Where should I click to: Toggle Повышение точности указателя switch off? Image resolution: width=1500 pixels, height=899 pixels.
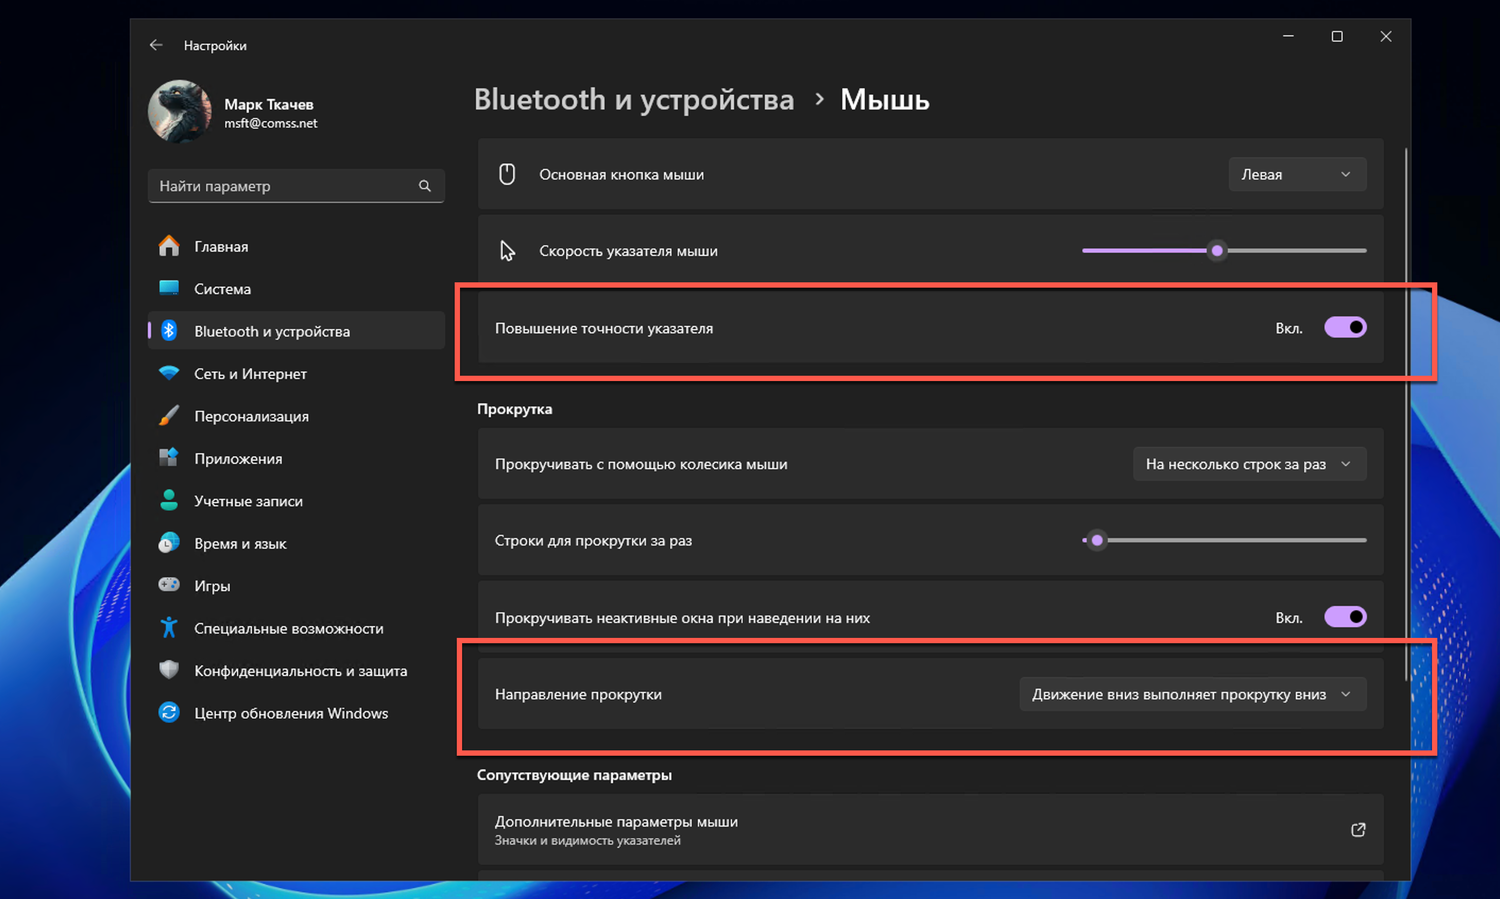coord(1345,327)
